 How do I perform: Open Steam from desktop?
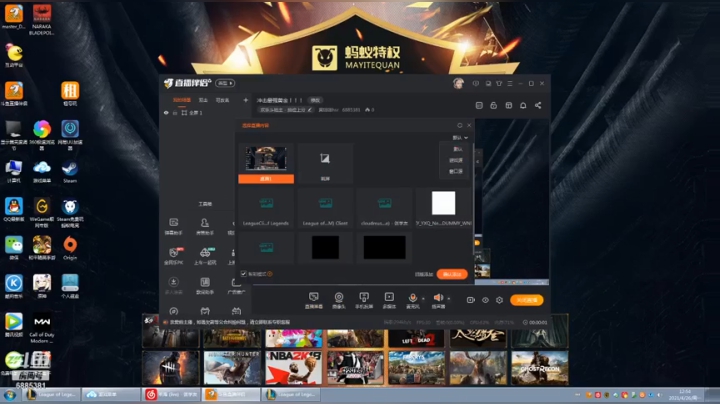(70, 171)
